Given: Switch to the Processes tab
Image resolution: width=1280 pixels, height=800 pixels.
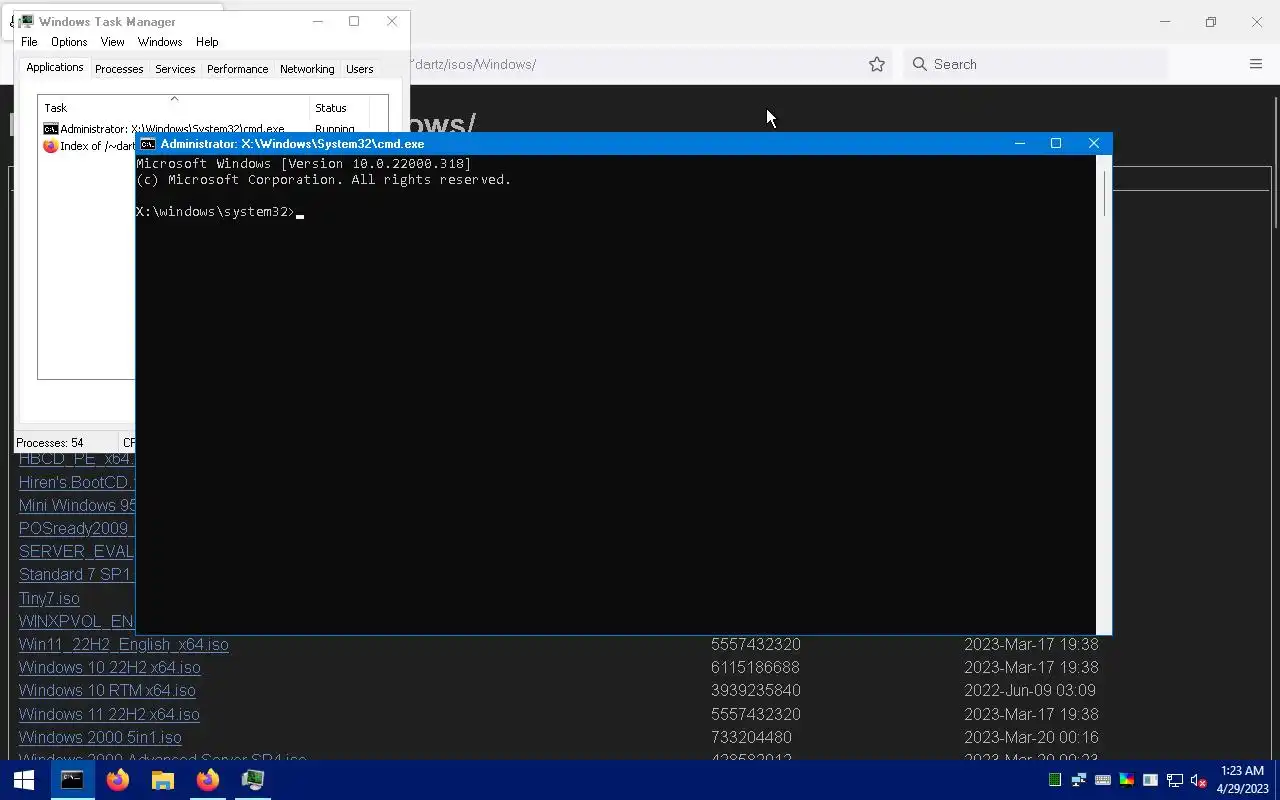Looking at the screenshot, I should [119, 69].
